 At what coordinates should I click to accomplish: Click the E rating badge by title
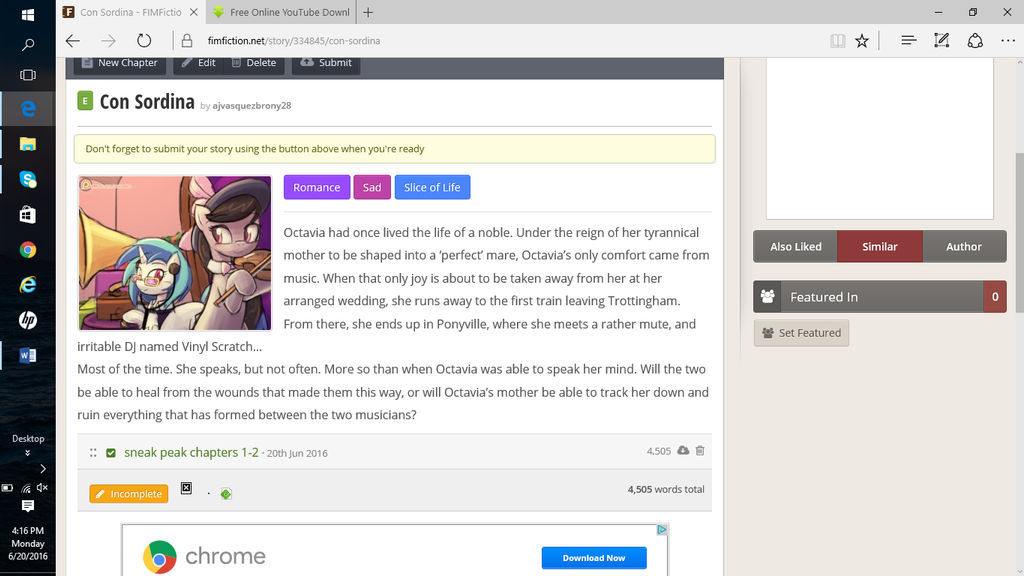(85, 101)
